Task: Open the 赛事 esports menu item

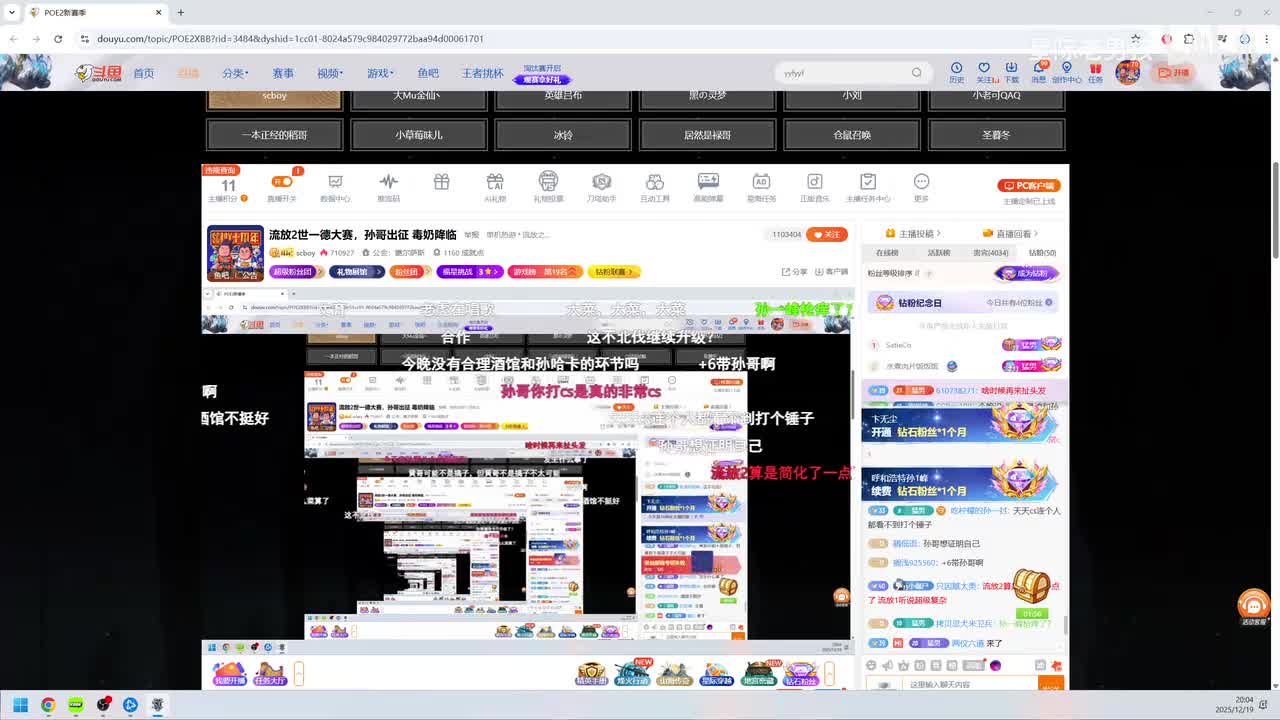Action: (x=283, y=73)
